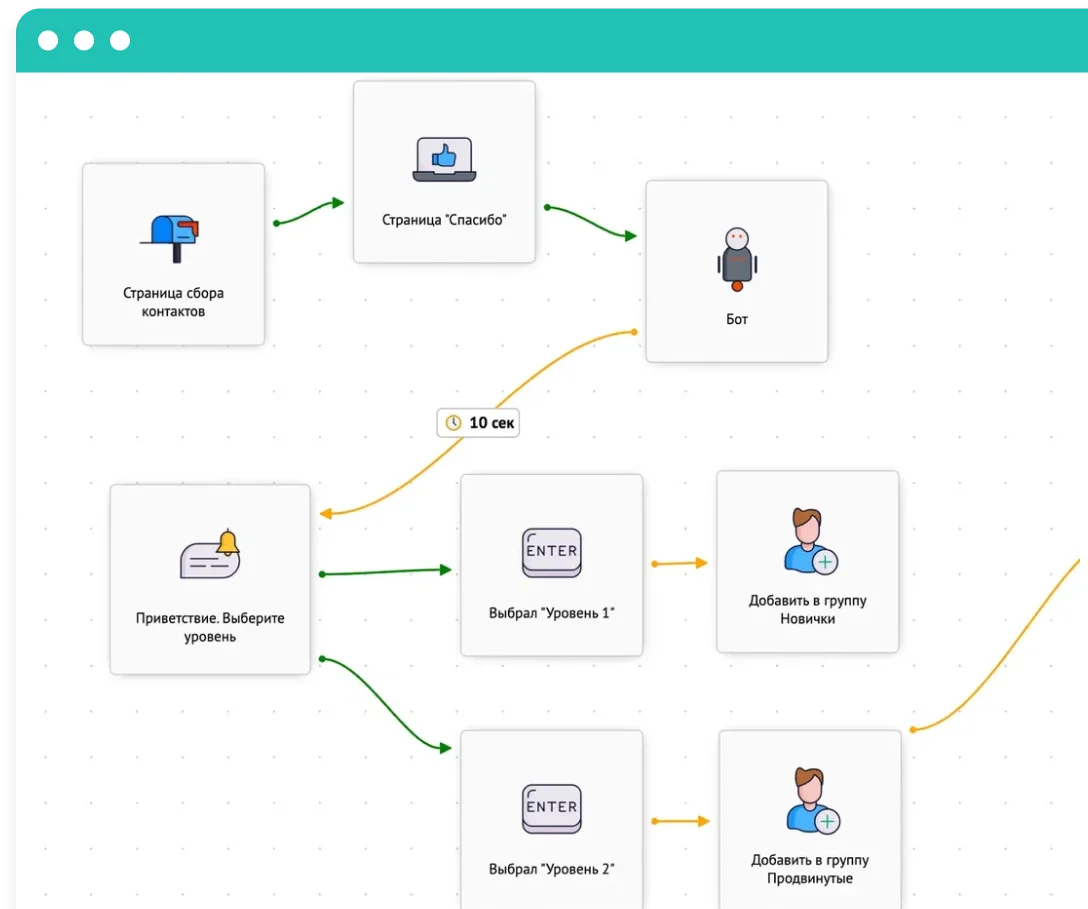Click the Страница "Спасибо" label
The height and width of the screenshot is (909, 1088).
click(x=444, y=220)
